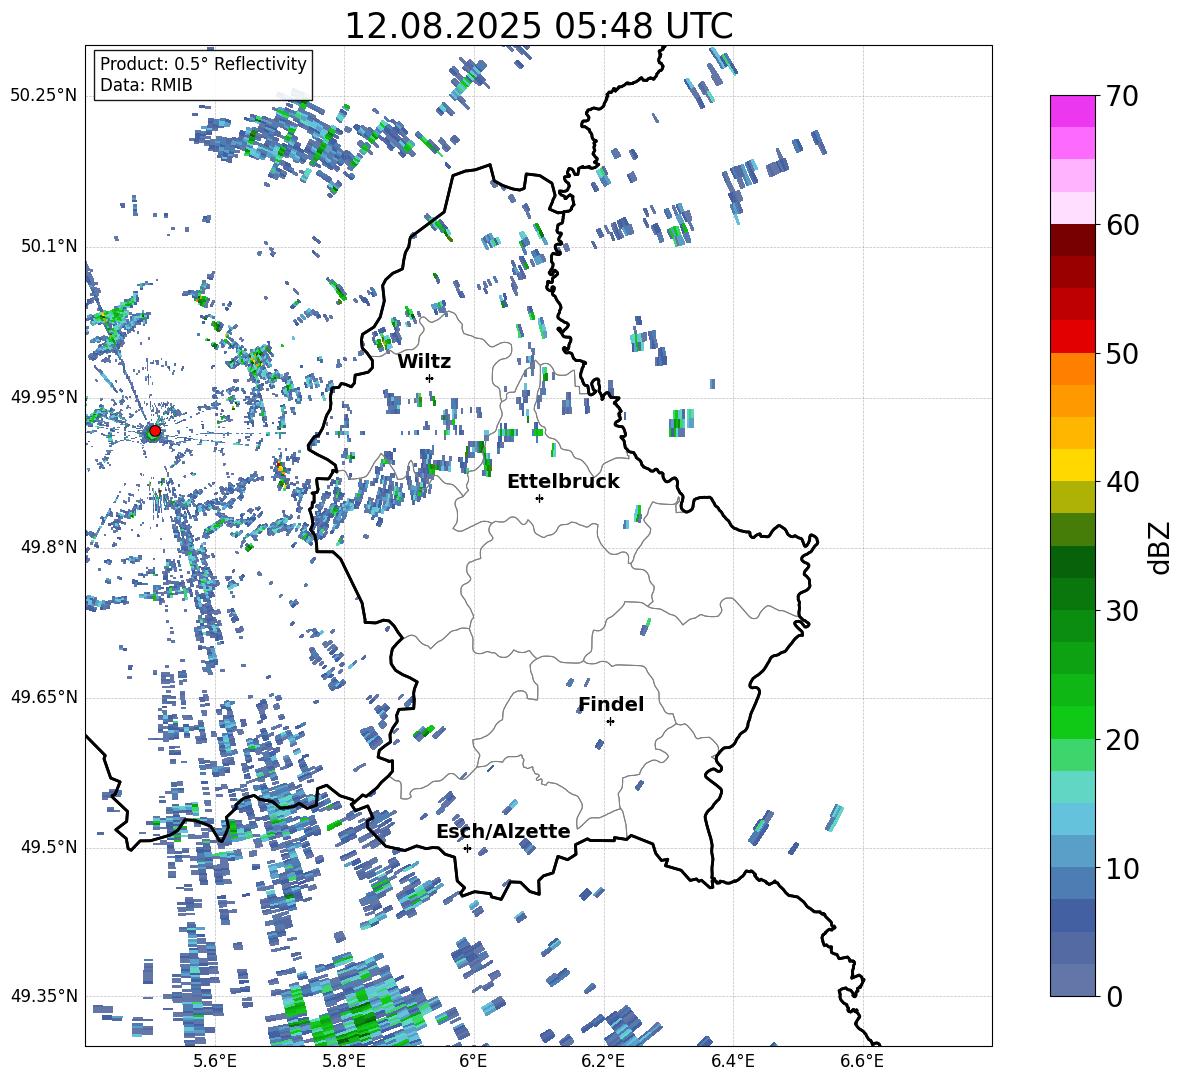
Task: Click the Ettelbruck city label
Action: (x=563, y=482)
